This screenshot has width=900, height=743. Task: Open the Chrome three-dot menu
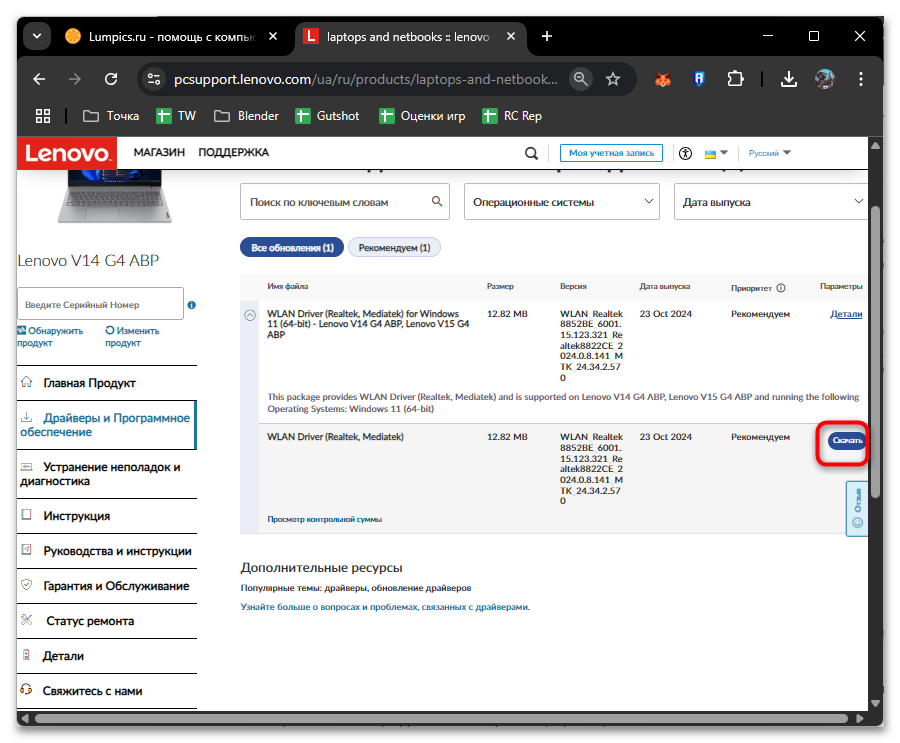coord(860,79)
